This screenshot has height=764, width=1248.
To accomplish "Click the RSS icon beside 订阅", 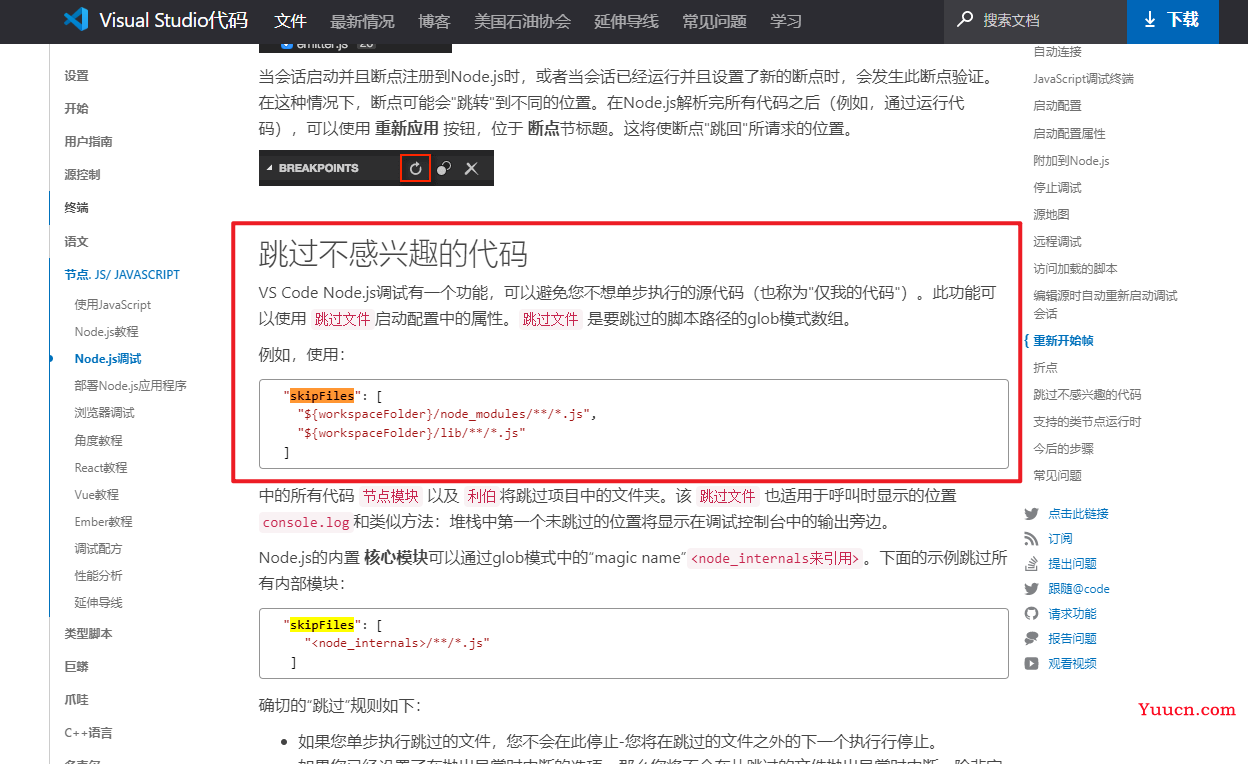I will click(1031, 538).
